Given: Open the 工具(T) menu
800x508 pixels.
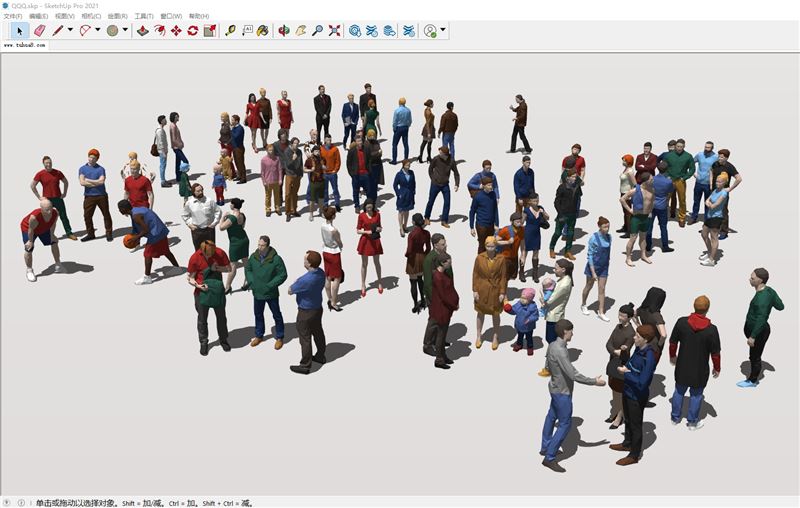Looking at the screenshot, I should coord(144,16).
